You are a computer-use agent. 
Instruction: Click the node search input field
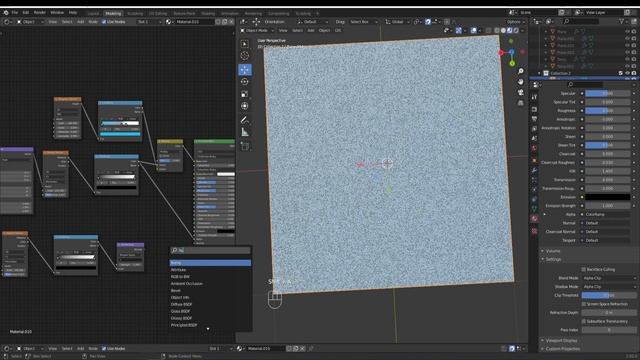pyautogui.click(x=210, y=250)
